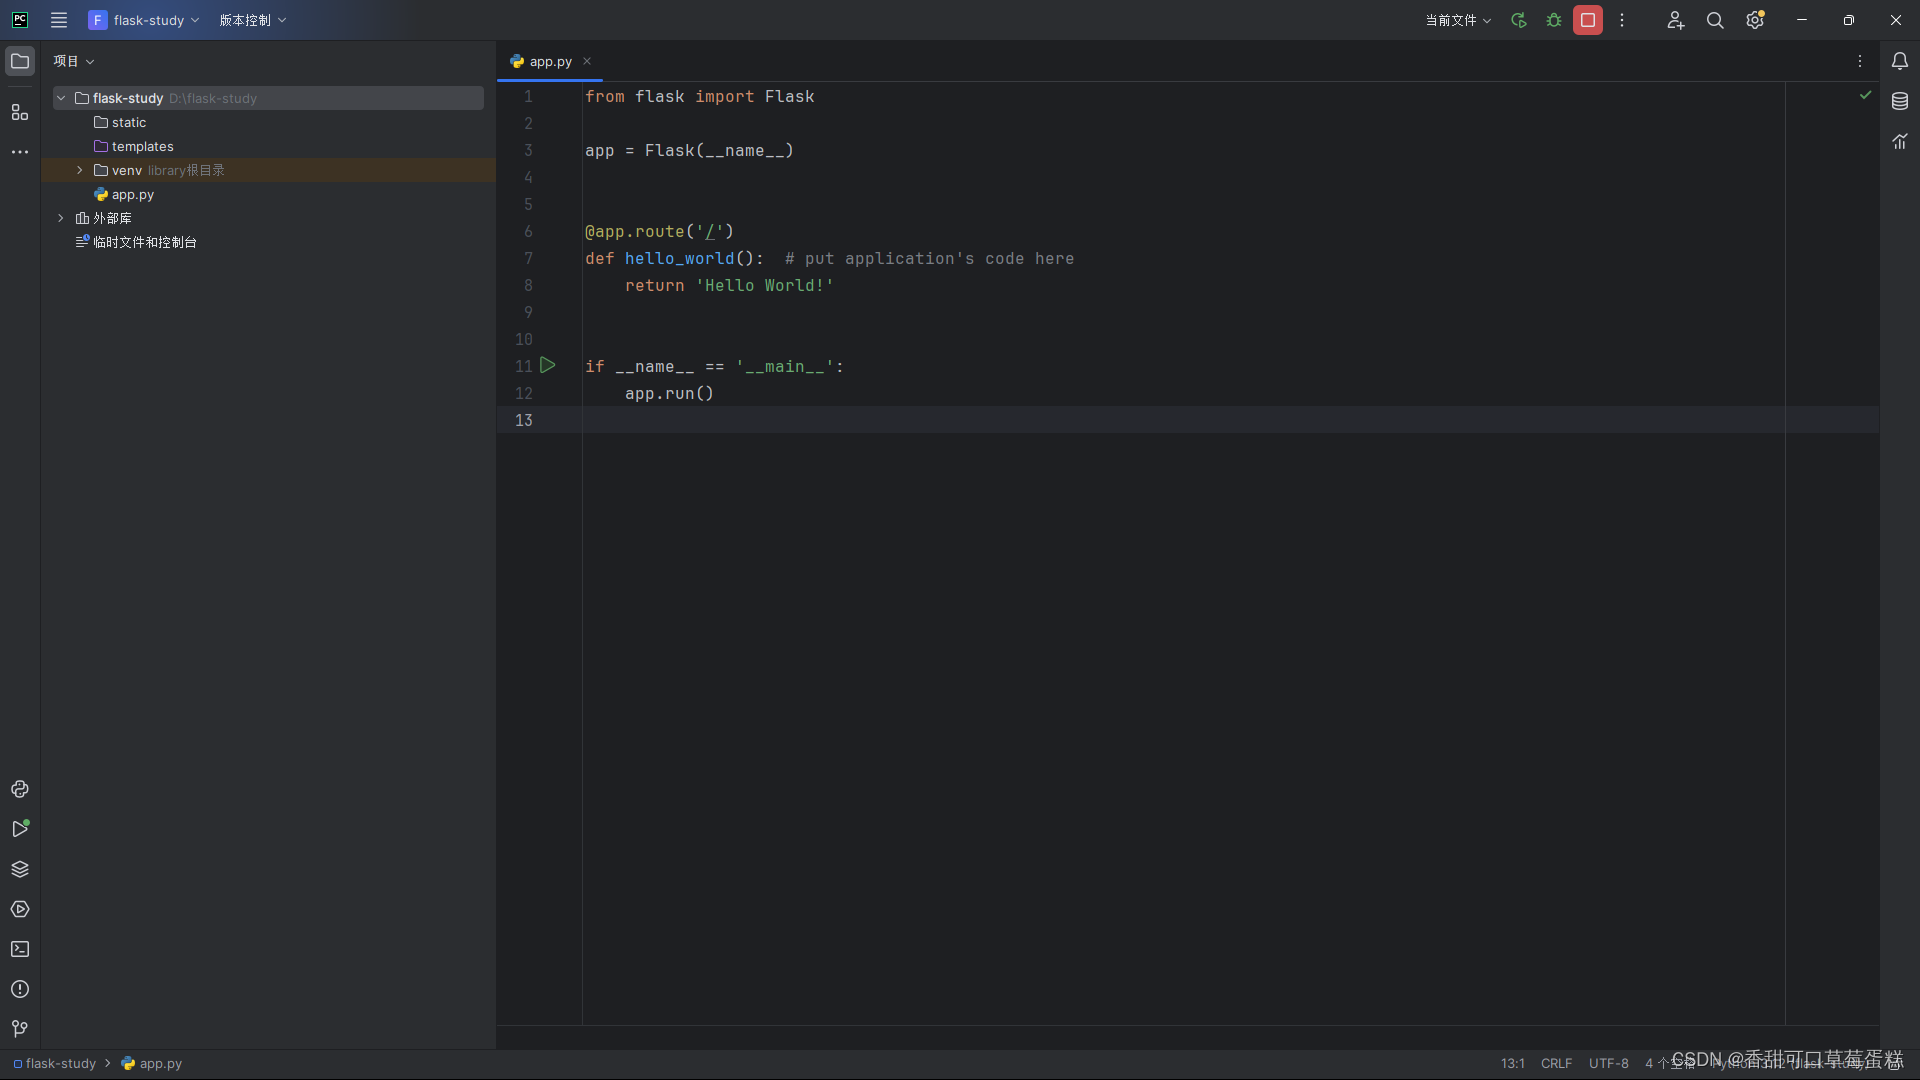1920x1080 pixels.
Task: Select the app.py editor tab
Action: 550,61
